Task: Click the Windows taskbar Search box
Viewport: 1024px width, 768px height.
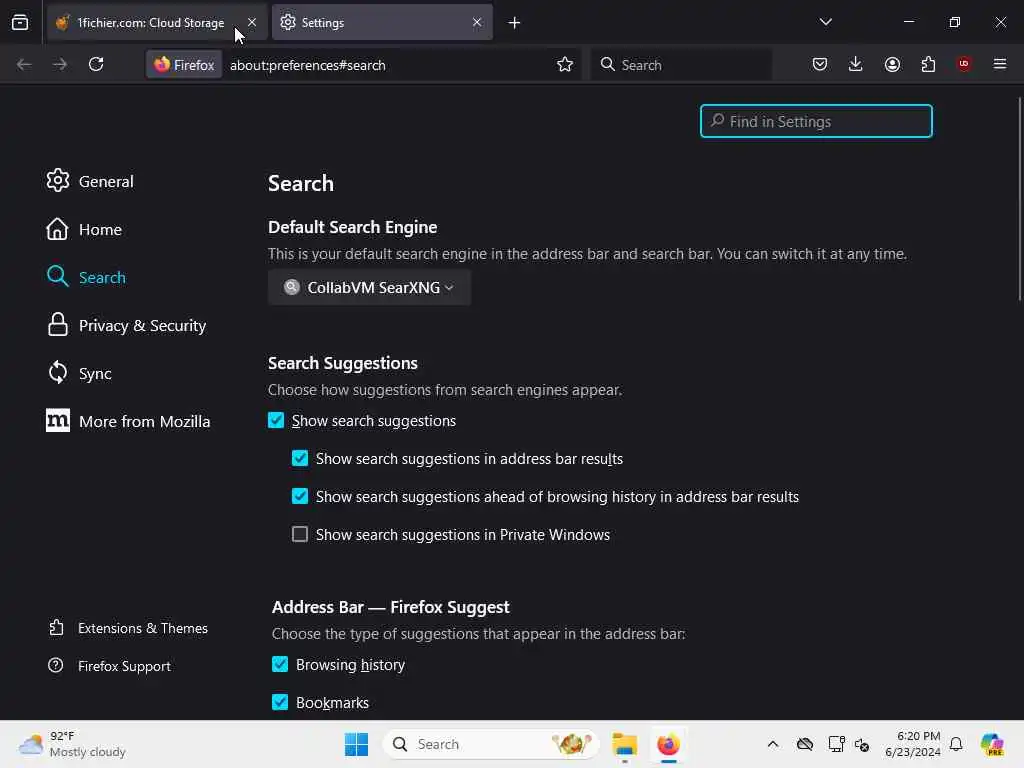Action: [490, 744]
